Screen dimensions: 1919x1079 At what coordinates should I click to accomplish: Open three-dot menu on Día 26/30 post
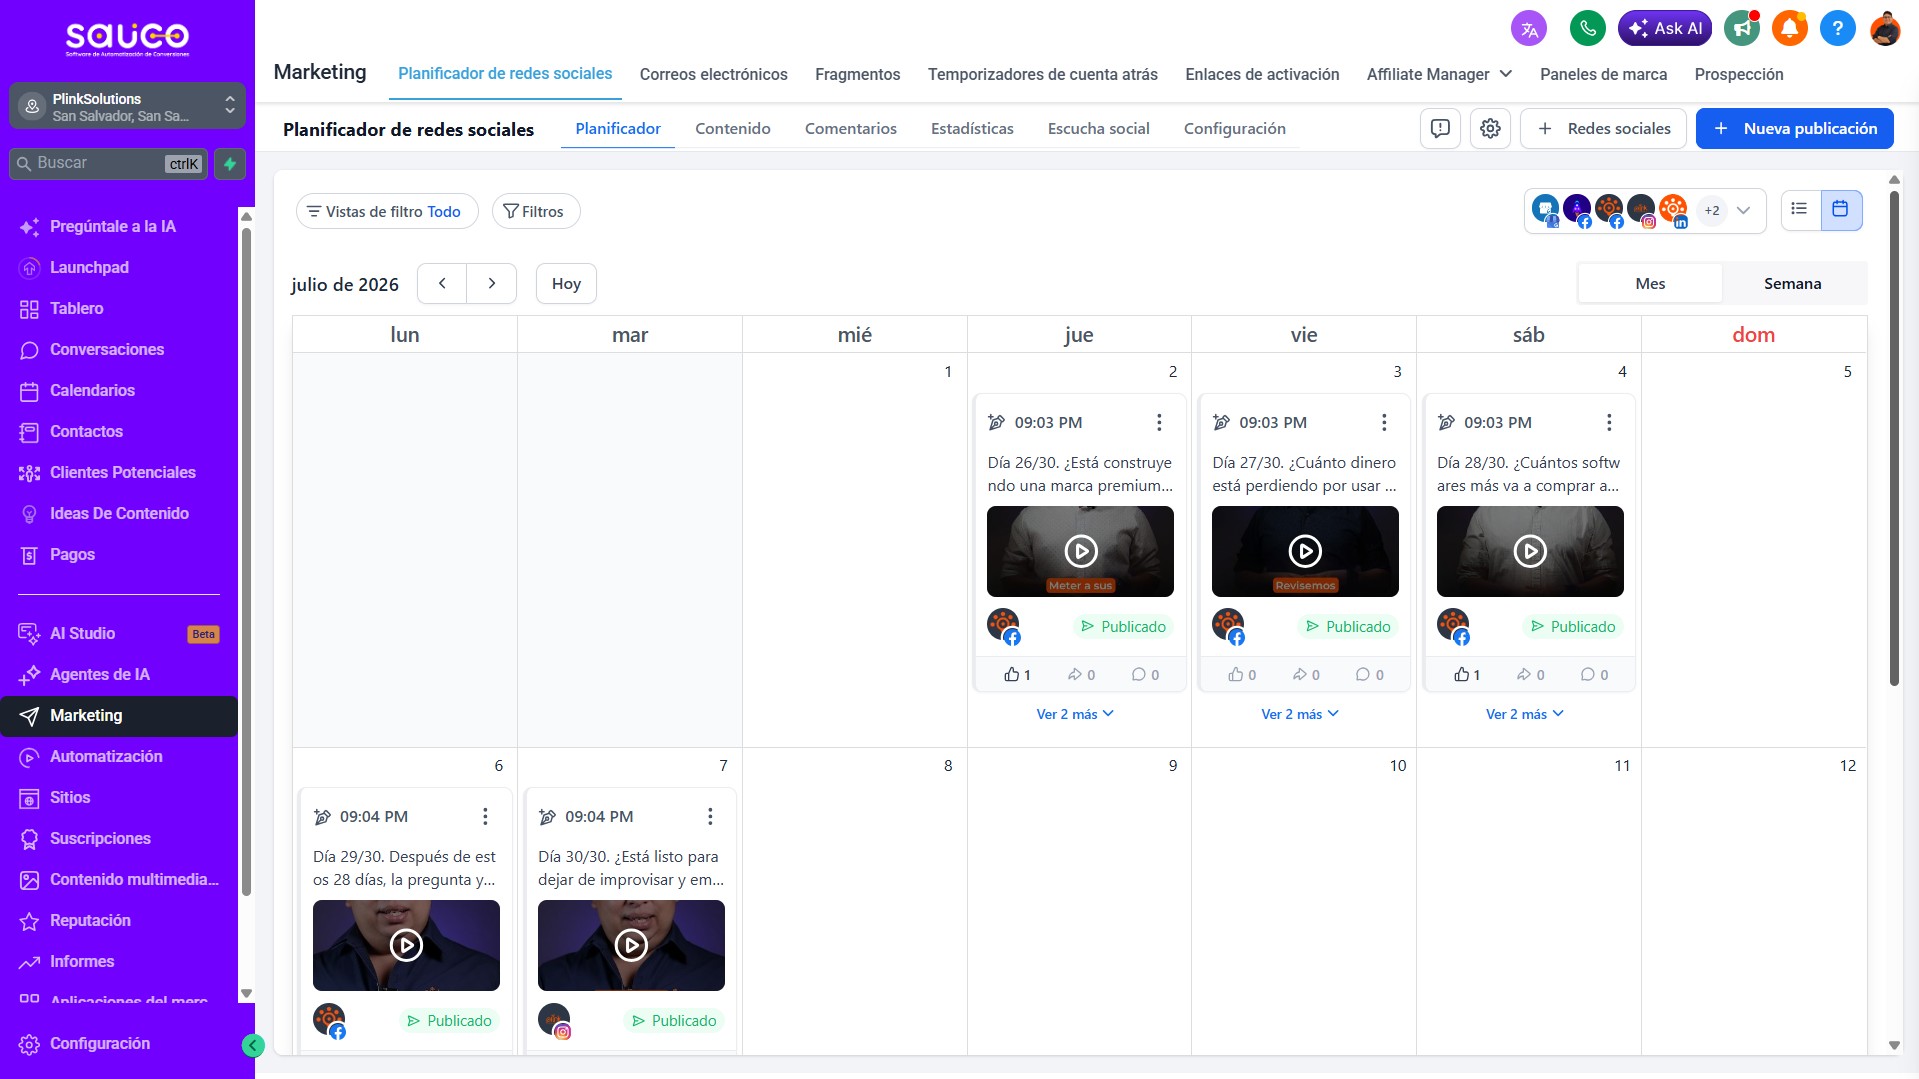(1159, 423)
